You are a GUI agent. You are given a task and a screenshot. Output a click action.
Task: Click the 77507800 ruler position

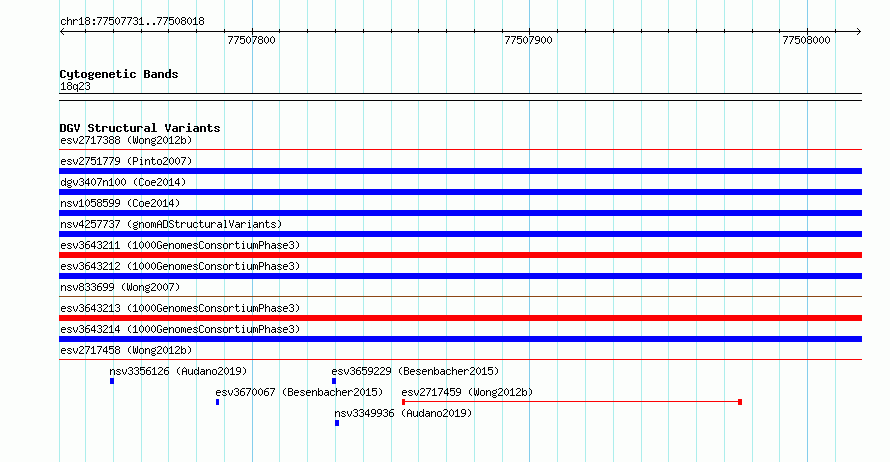click(251, 40)
